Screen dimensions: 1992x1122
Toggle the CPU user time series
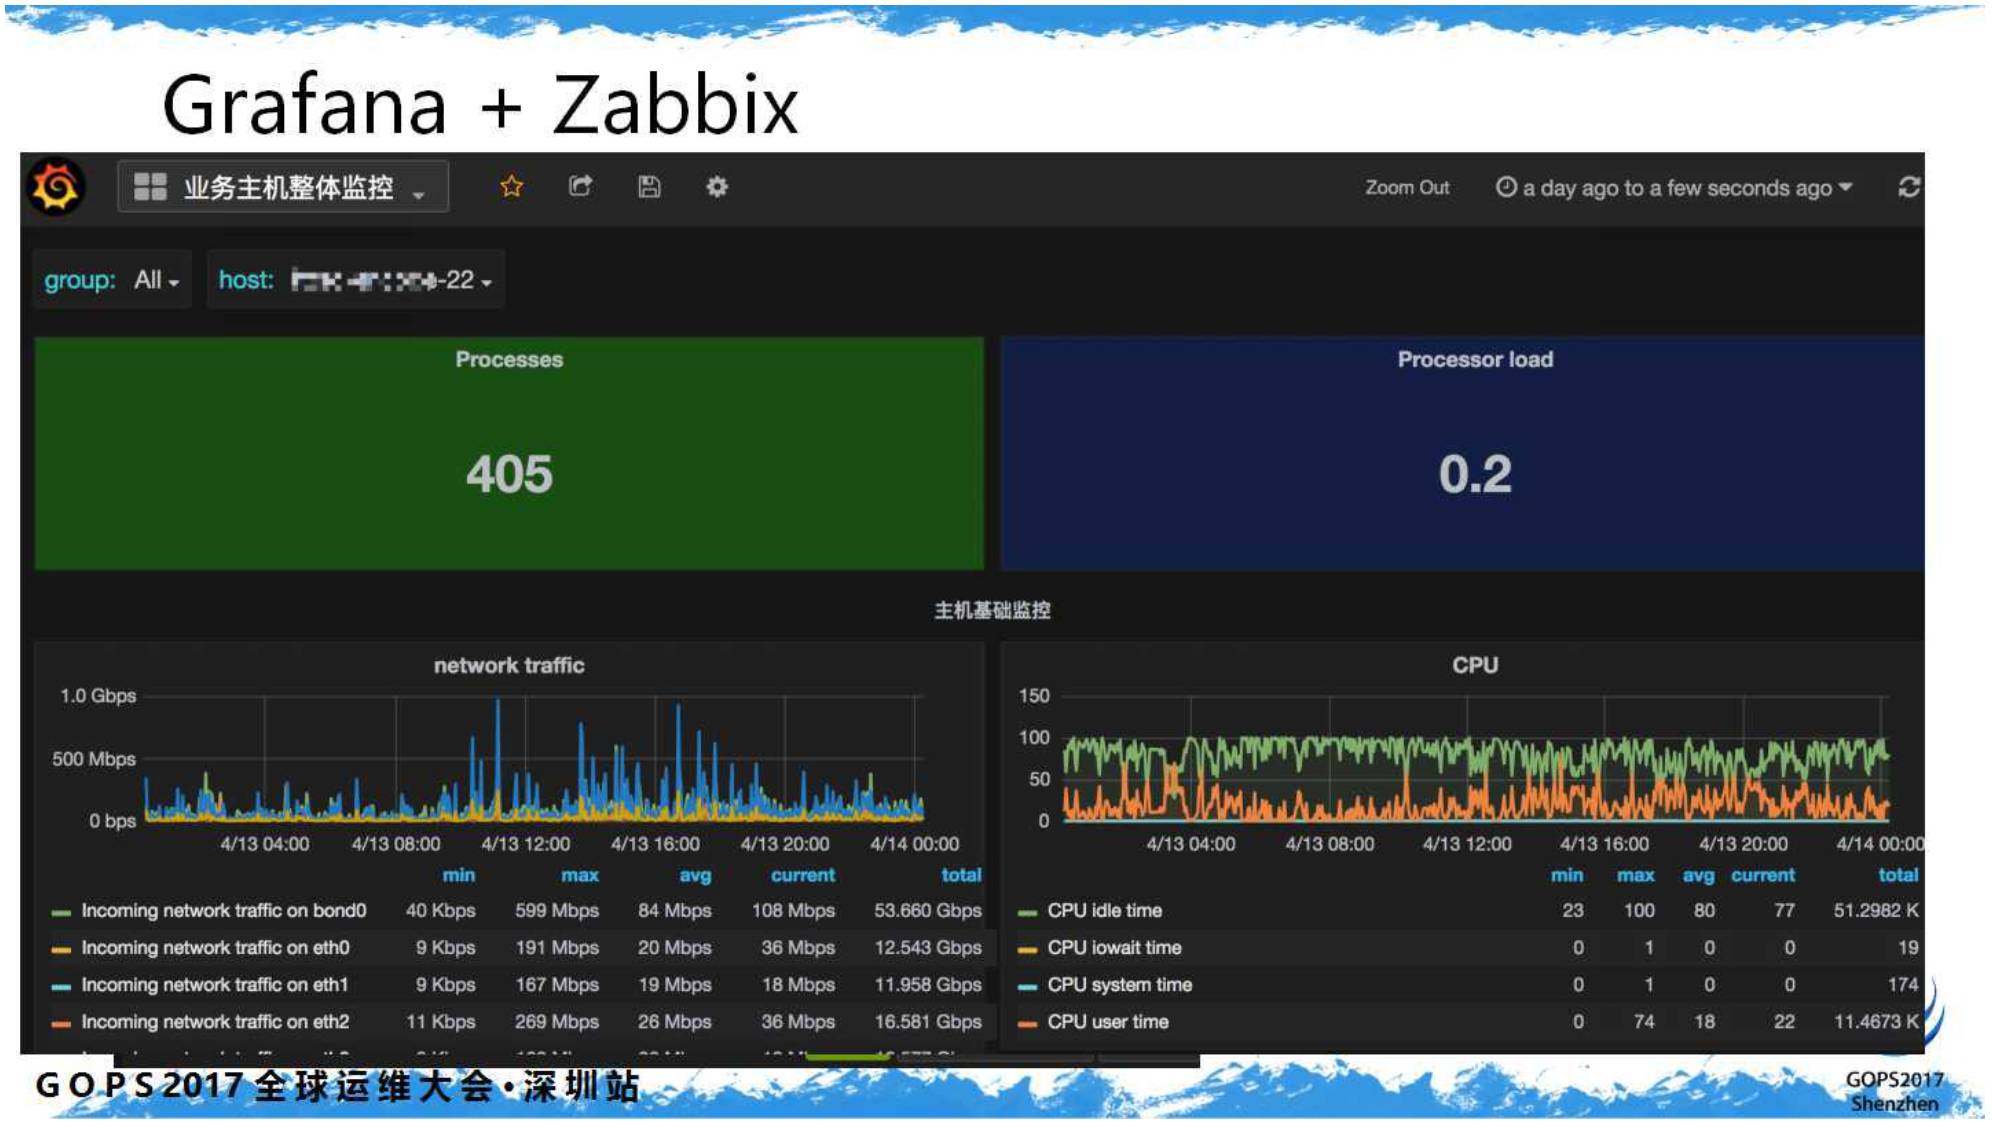1107,1022
